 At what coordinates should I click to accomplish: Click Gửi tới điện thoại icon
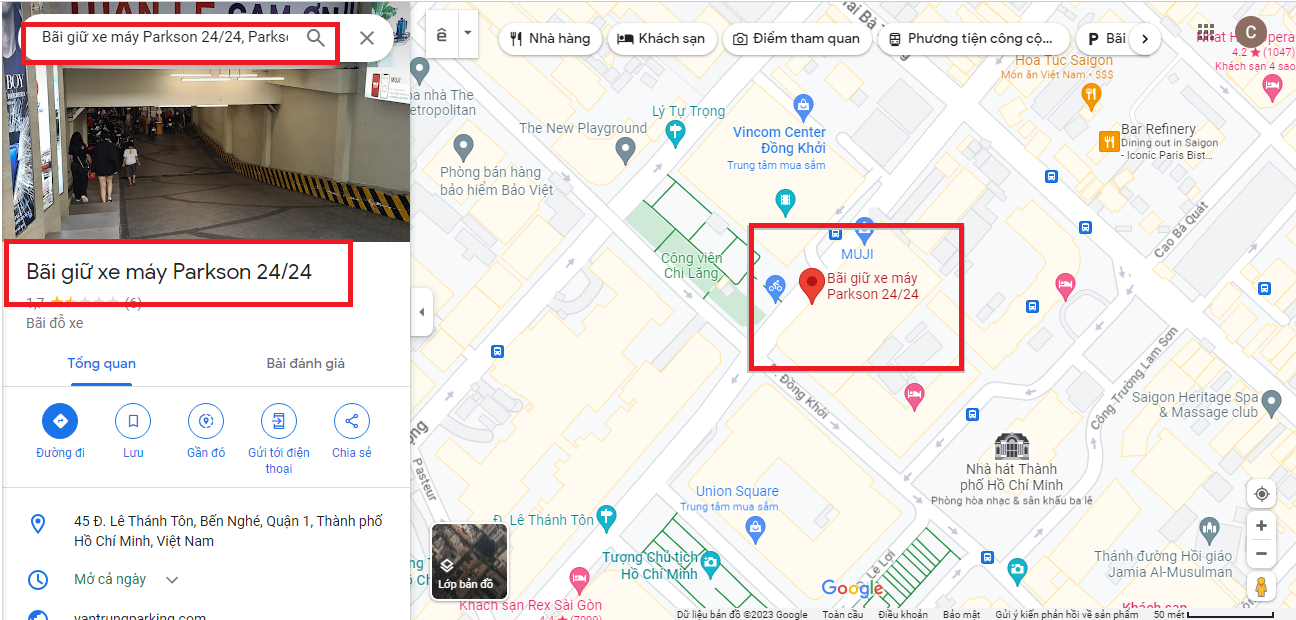click(279, 421)
